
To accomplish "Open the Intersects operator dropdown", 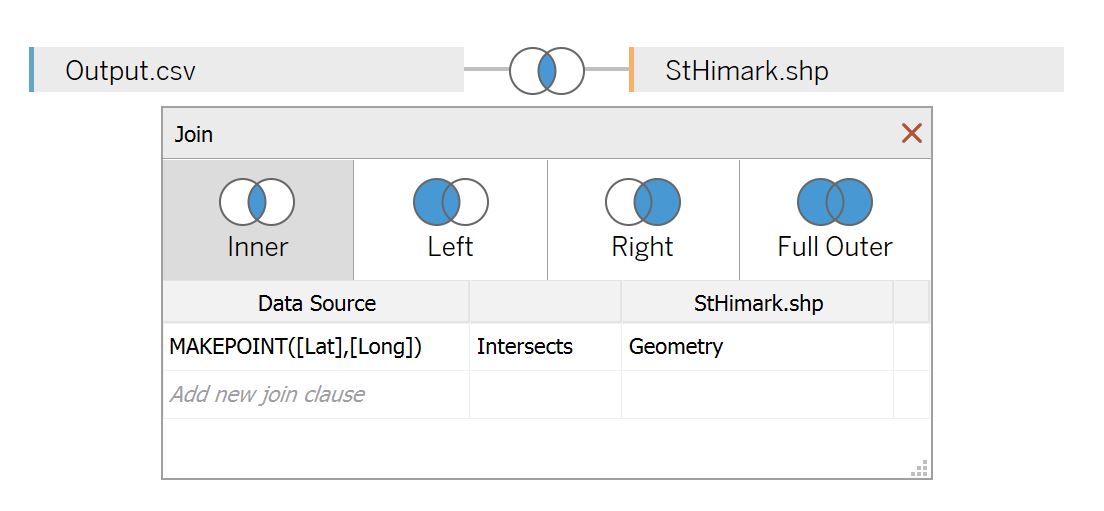I will click(x=545, y=346).
